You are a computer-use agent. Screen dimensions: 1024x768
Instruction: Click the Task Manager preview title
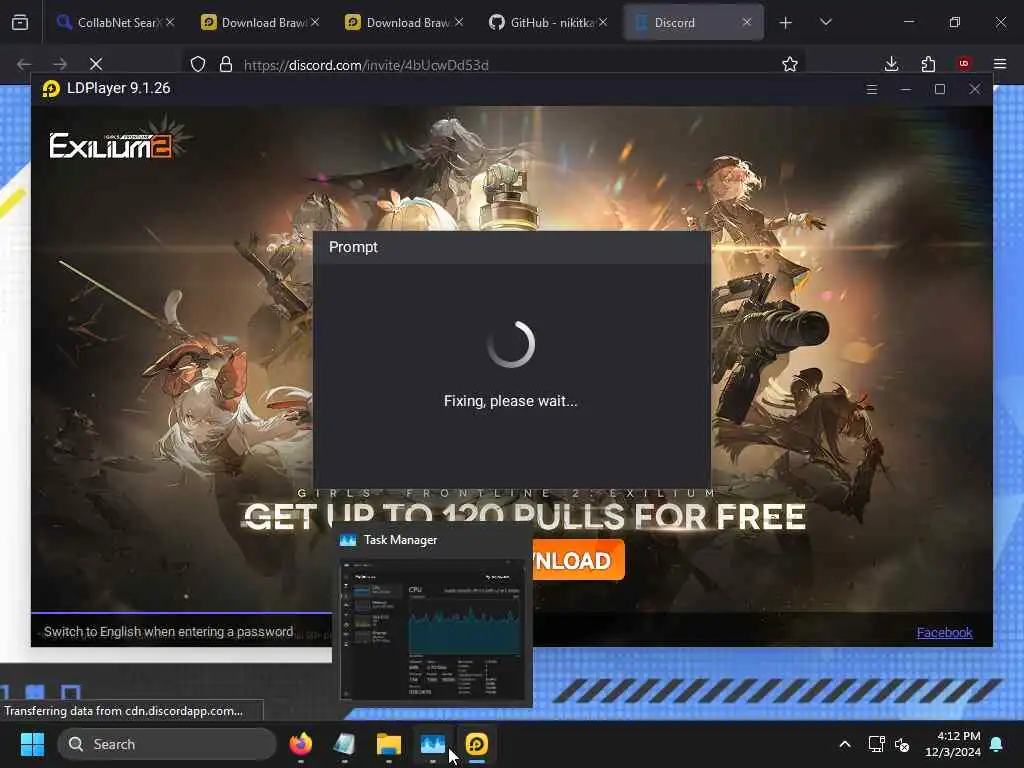[x=400, y=540]
